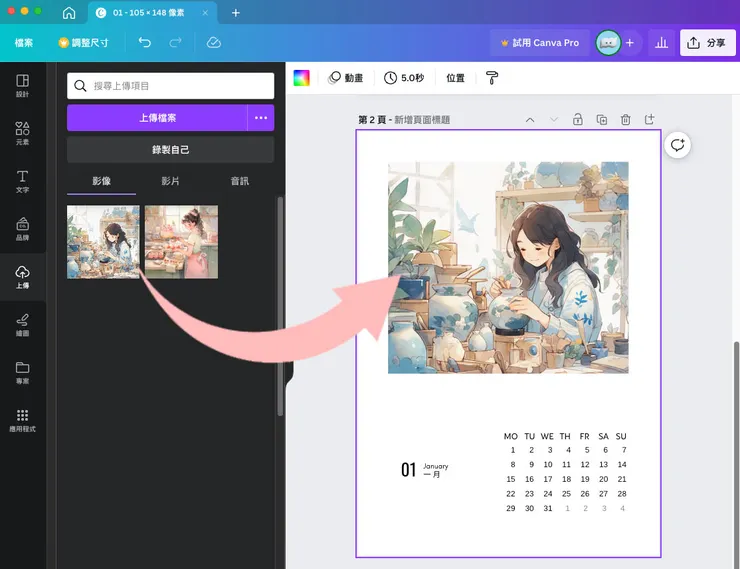Viewport: 740px width, 569px height.
Task: Lock page 2 with padlock icon
Action: (578, 119)
